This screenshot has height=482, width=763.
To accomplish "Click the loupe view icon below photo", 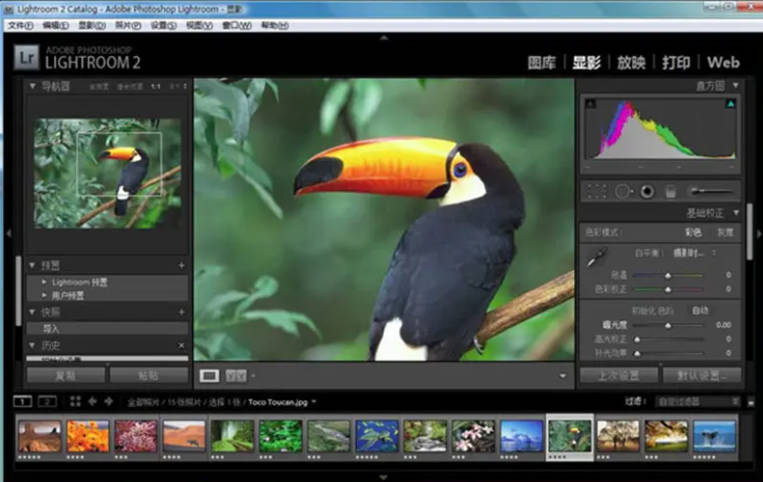I will pos(209,376).
